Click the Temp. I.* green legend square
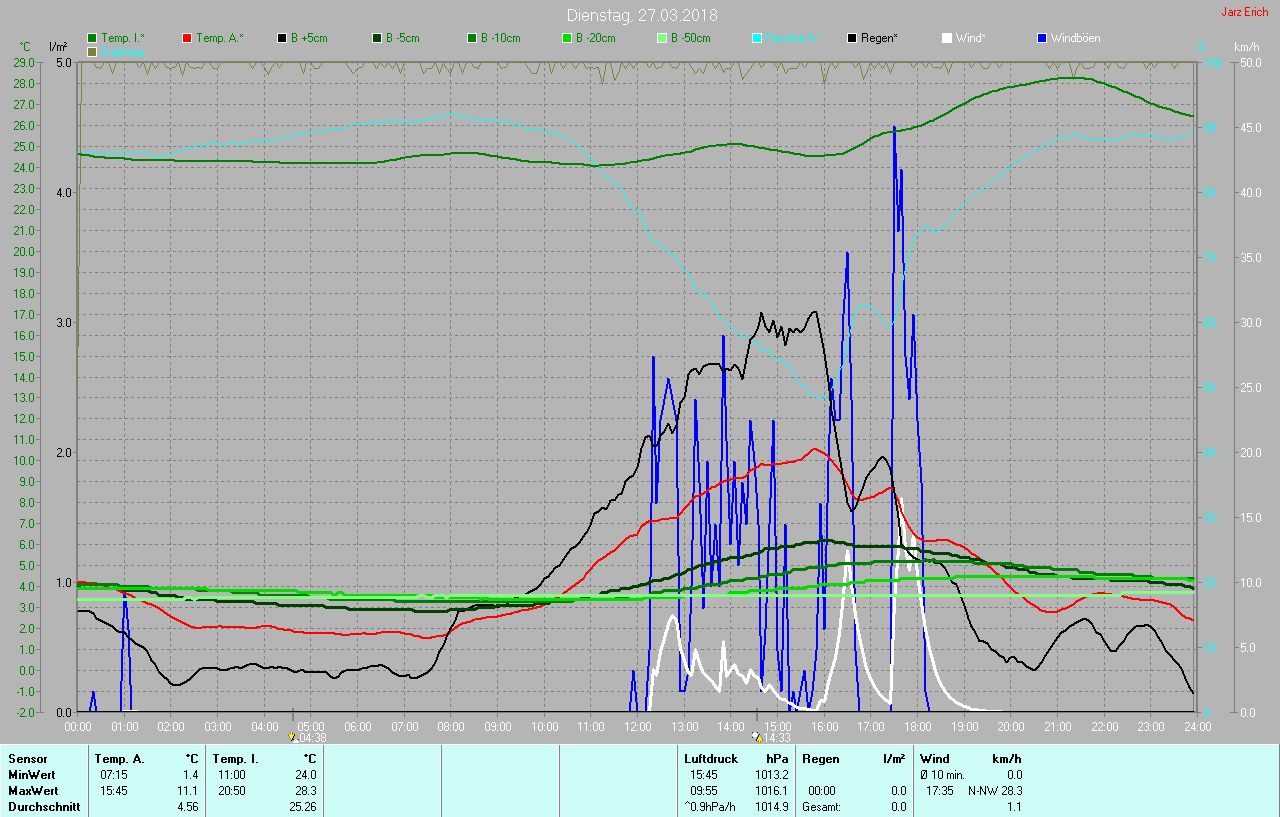The height and width of the screenshot is (817, 1280). point(93,38)
